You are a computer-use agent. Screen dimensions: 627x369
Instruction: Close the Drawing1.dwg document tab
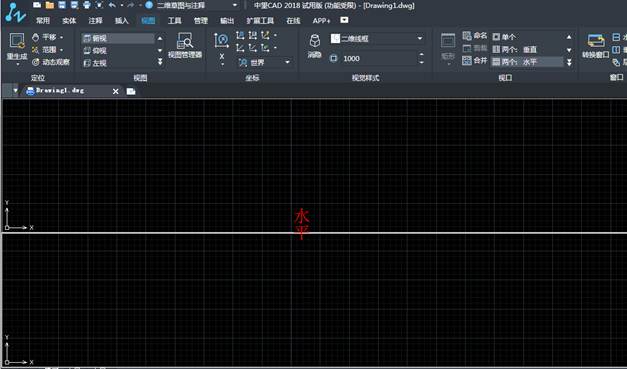click(116, 91)
